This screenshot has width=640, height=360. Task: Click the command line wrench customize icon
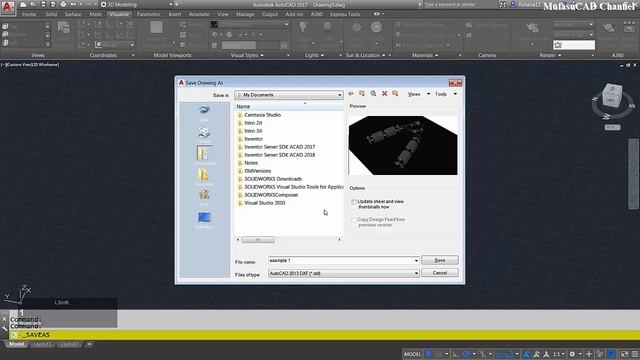(4, 328)
